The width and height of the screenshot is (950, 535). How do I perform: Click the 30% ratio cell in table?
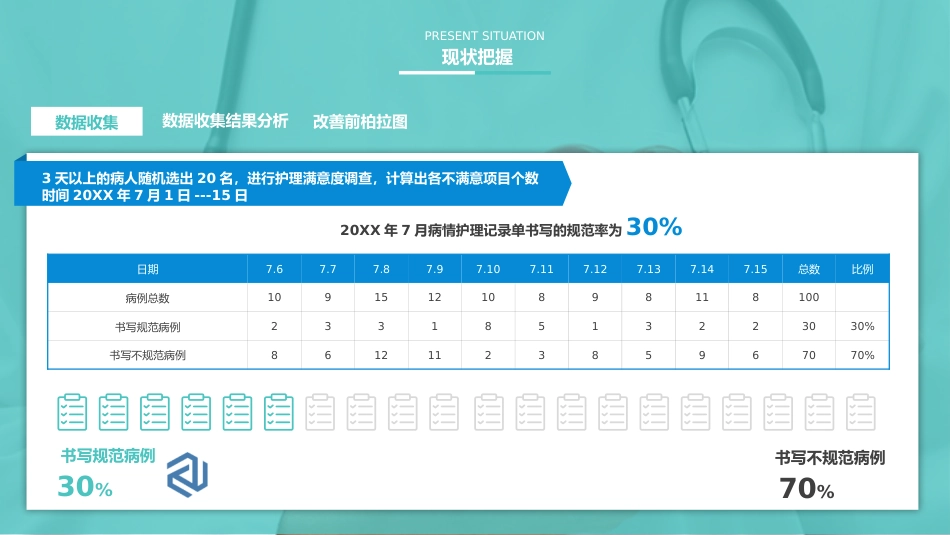862,327
